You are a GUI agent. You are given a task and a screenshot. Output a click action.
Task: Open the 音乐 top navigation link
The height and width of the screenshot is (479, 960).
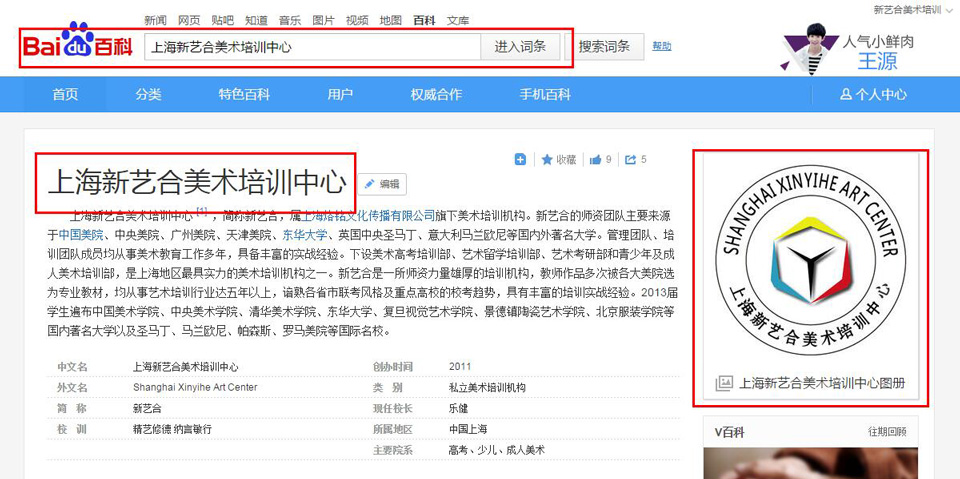pyautogui.click(x=290, y=20)
